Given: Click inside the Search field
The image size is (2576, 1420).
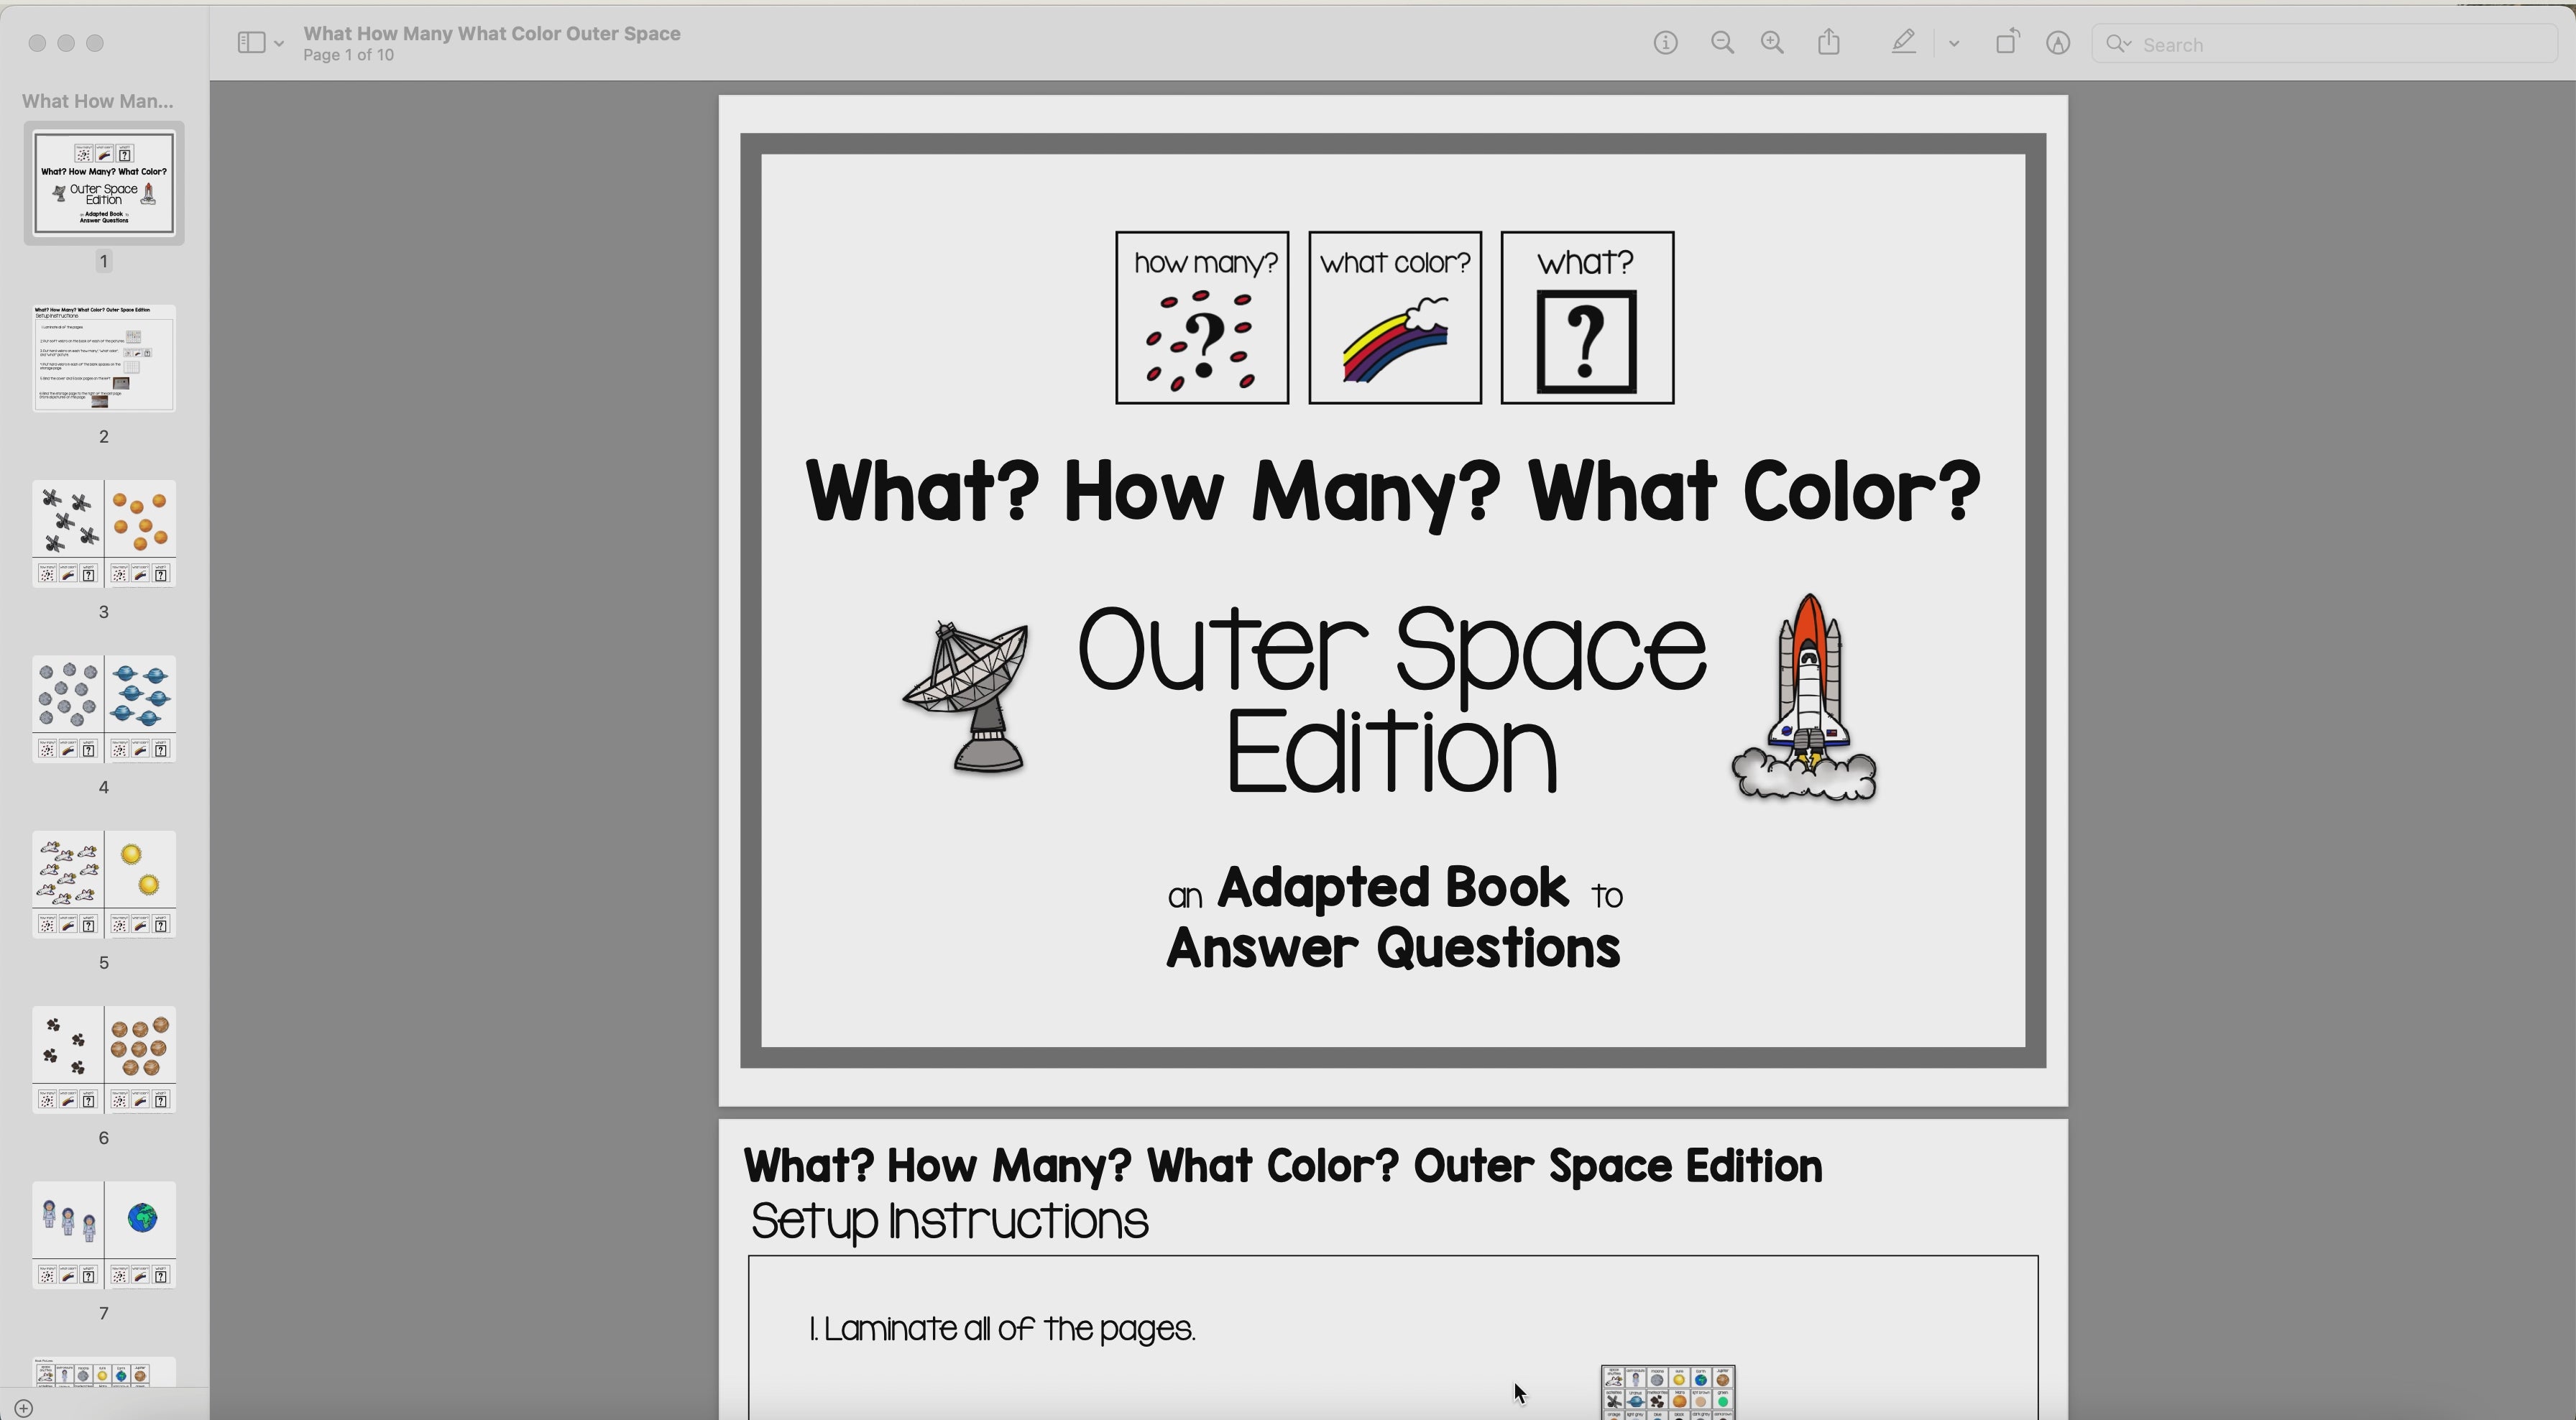Looking at the screenshot, I should [x=2300, y=44].
